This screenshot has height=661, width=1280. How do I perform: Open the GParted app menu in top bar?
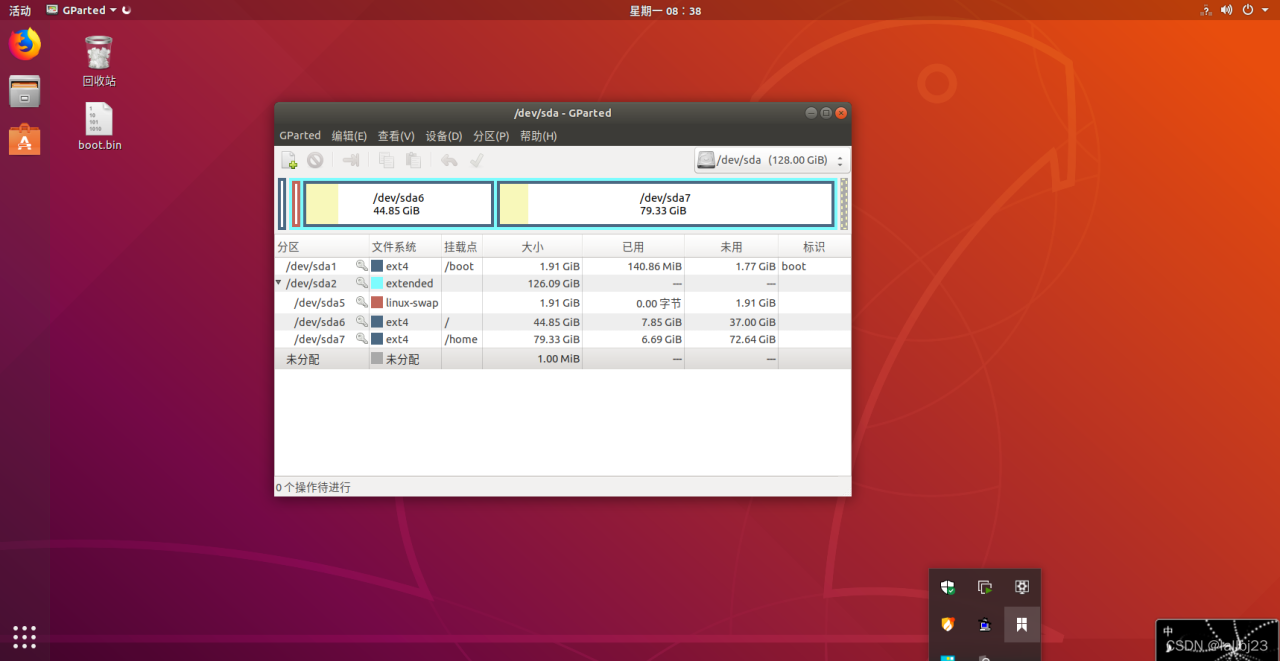click(x=82, y=10)
